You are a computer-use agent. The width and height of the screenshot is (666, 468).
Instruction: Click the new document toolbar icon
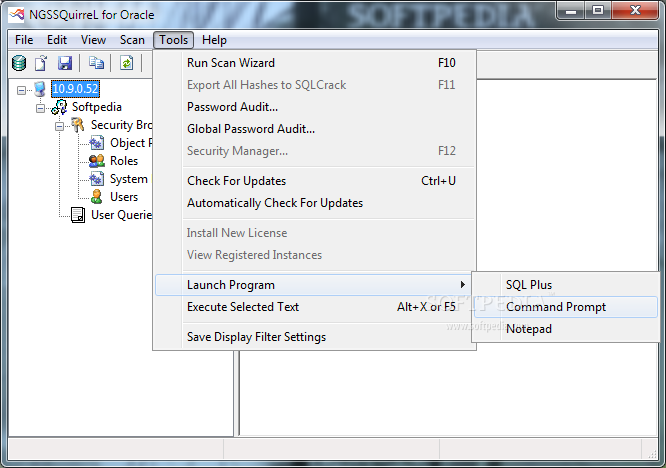pos(41,63)
